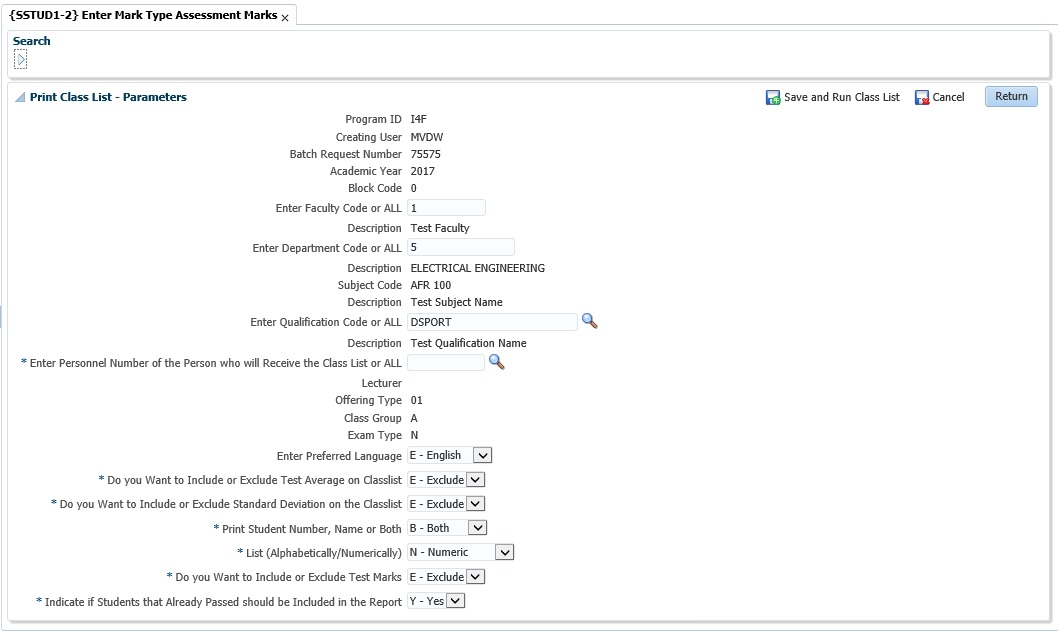This screenshot has width=1060, height=631.
Task: Close the Enter Mark Type Assessment Marks tab
Action: click(285, 18)
